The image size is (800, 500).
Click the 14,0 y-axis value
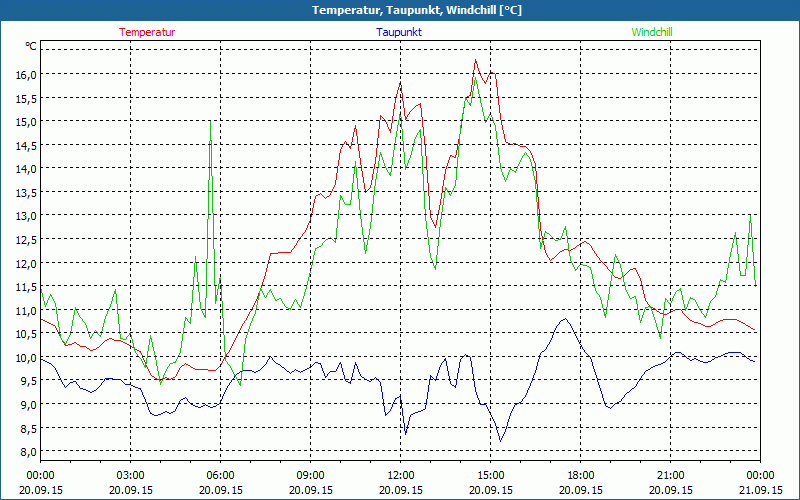click(27, 169)
